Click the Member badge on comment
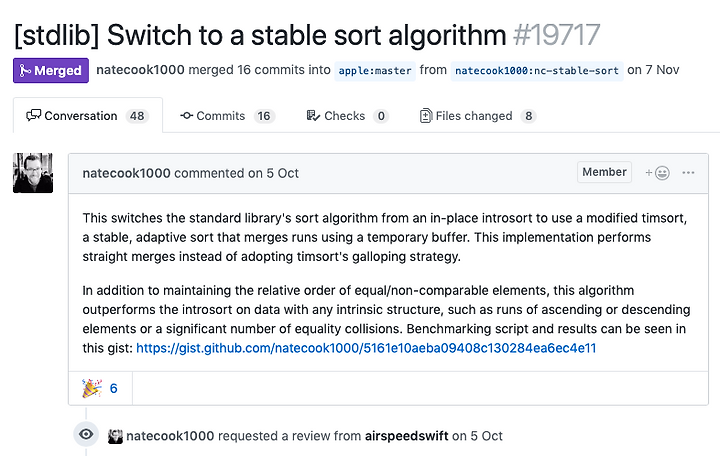Image resolution: width=720 pixels, height=456 pixels. coord(604,172)
